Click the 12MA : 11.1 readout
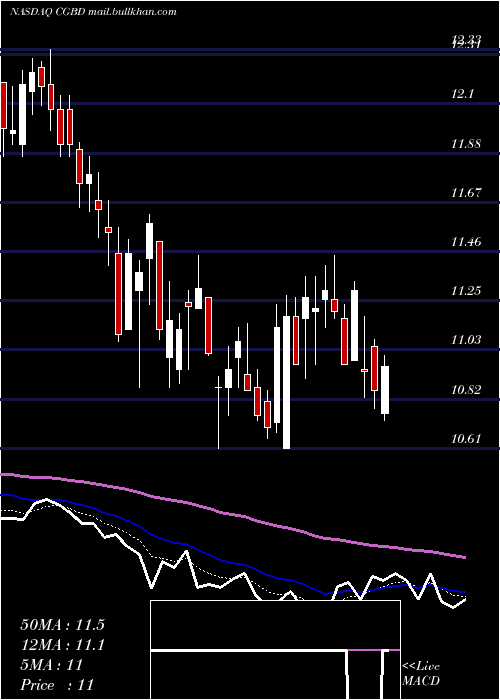500x700 pixels. pyautogui.click(x=62, y=645)
